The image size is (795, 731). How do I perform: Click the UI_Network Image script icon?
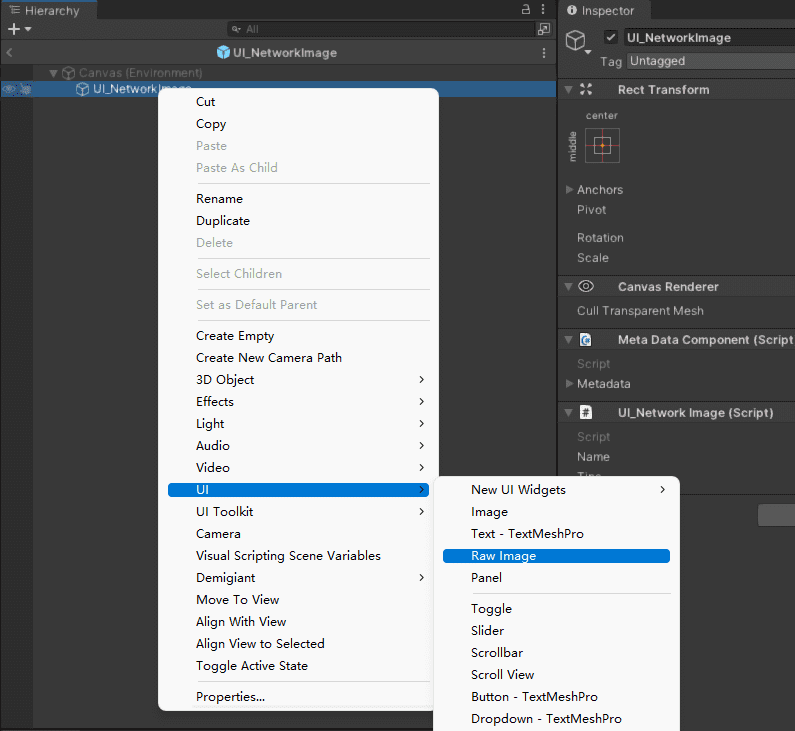[586, 412]
